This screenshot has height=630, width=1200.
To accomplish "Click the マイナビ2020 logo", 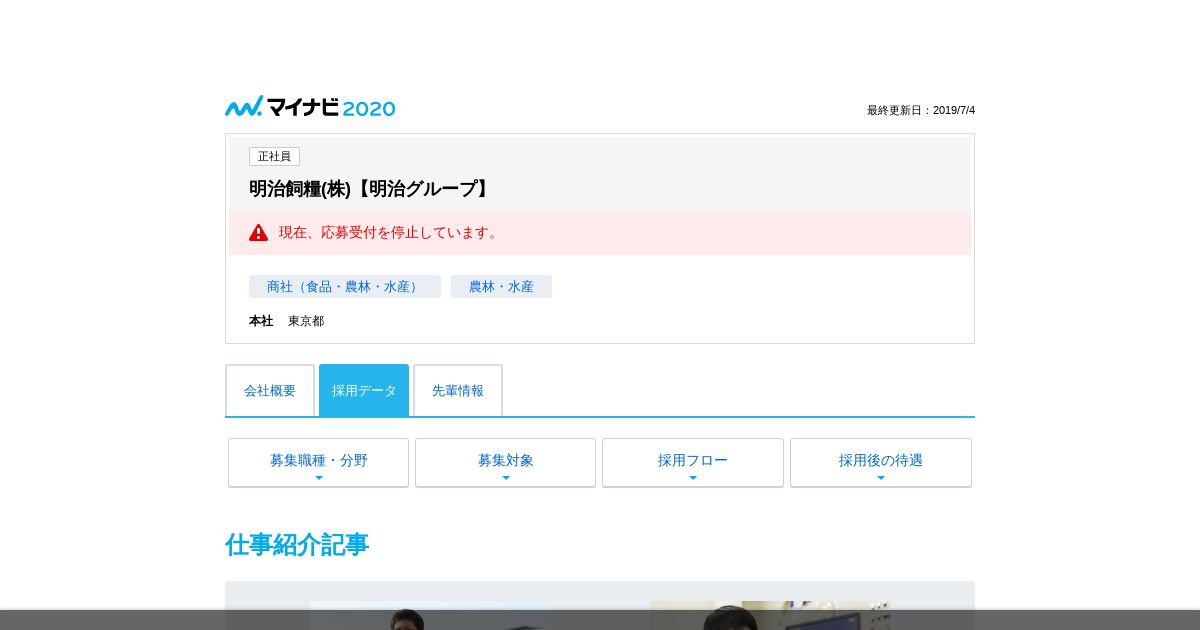I will tap(310, 107).
